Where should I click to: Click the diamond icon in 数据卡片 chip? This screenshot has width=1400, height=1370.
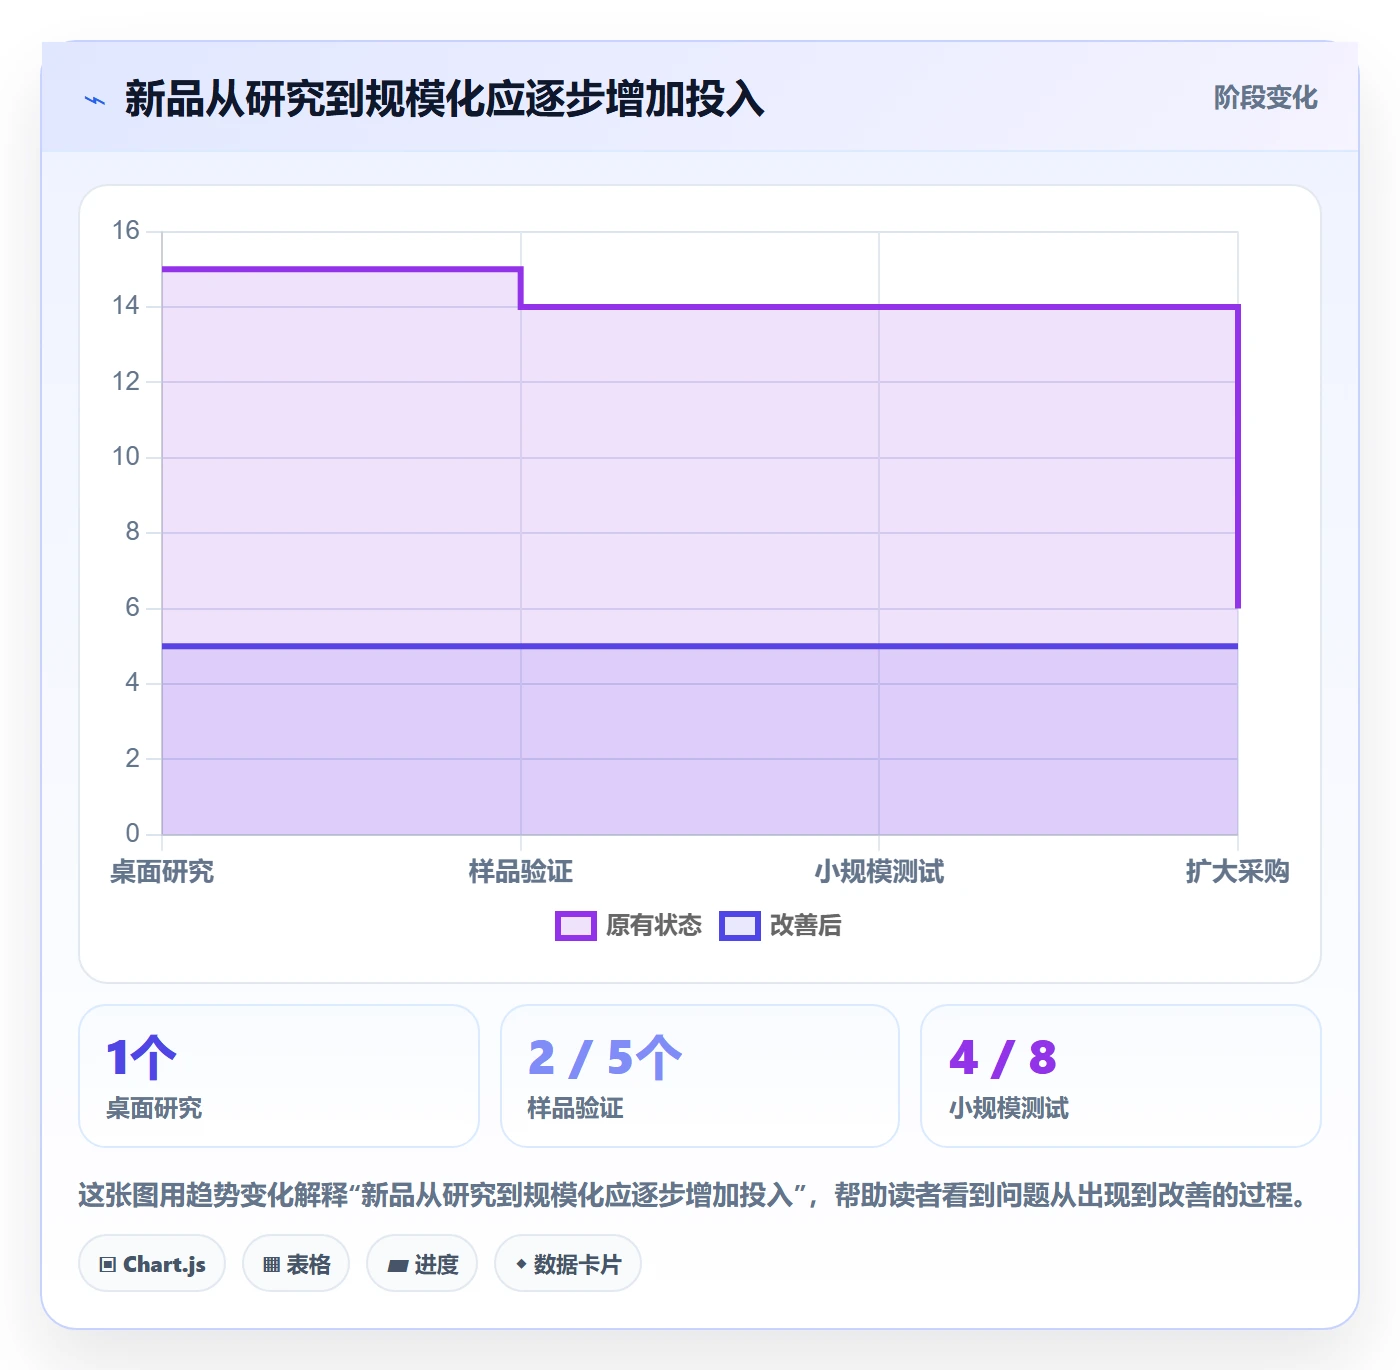click(521, 1264)
